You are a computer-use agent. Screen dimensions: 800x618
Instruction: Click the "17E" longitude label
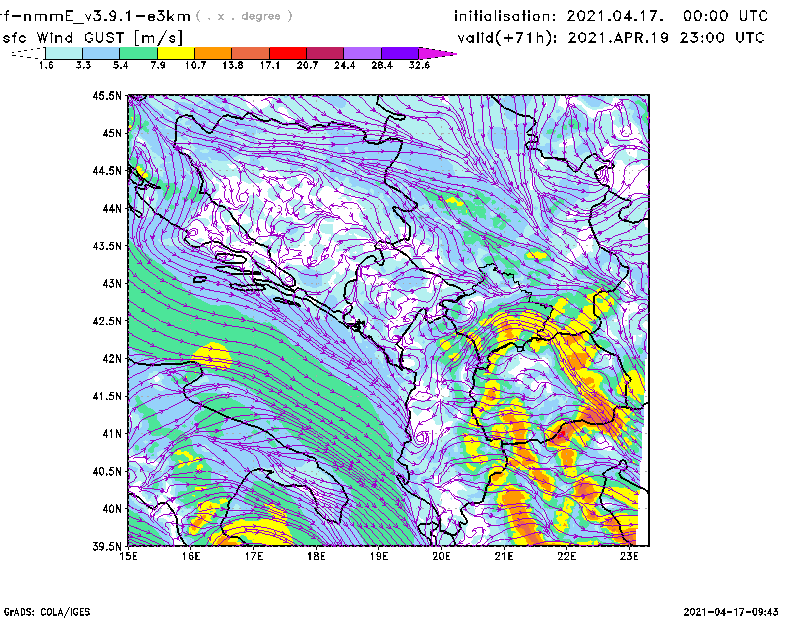[x=254, y=556]
